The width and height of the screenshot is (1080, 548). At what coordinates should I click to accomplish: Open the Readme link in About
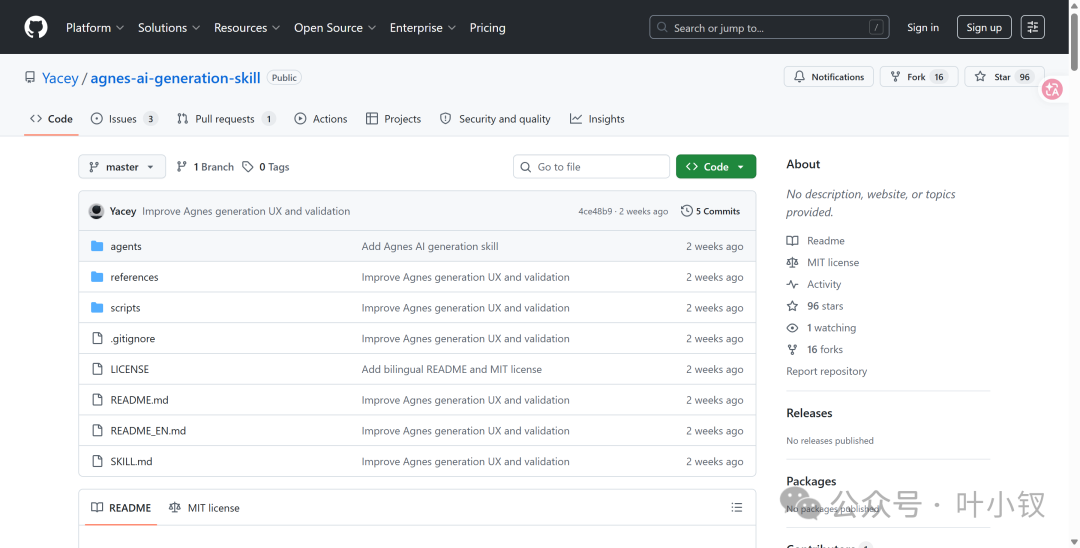tap(816, 240)
